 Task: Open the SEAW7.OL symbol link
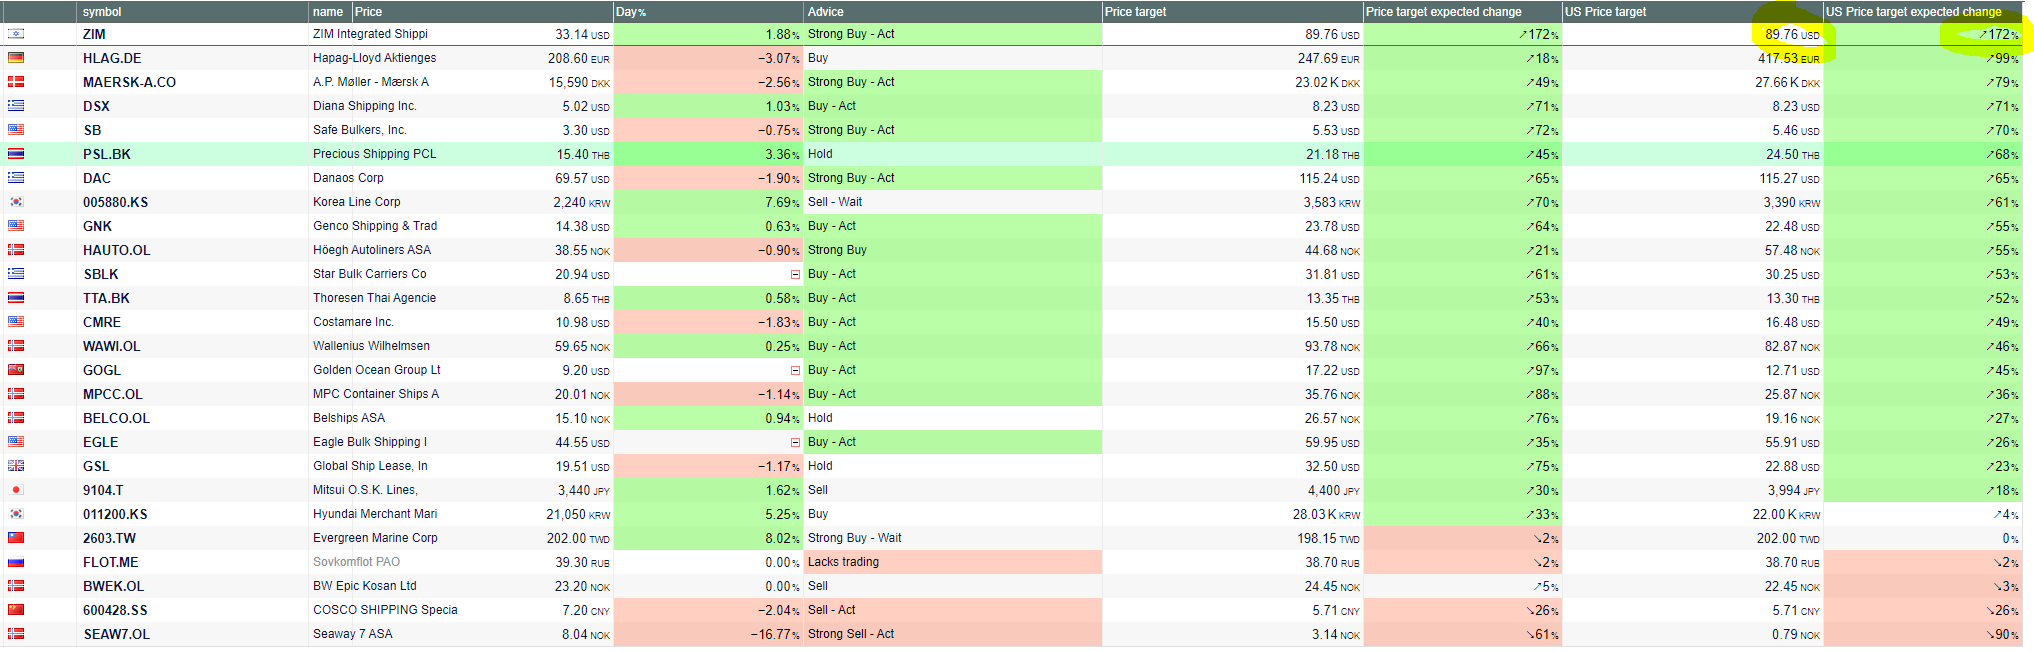tap(116, 634)
